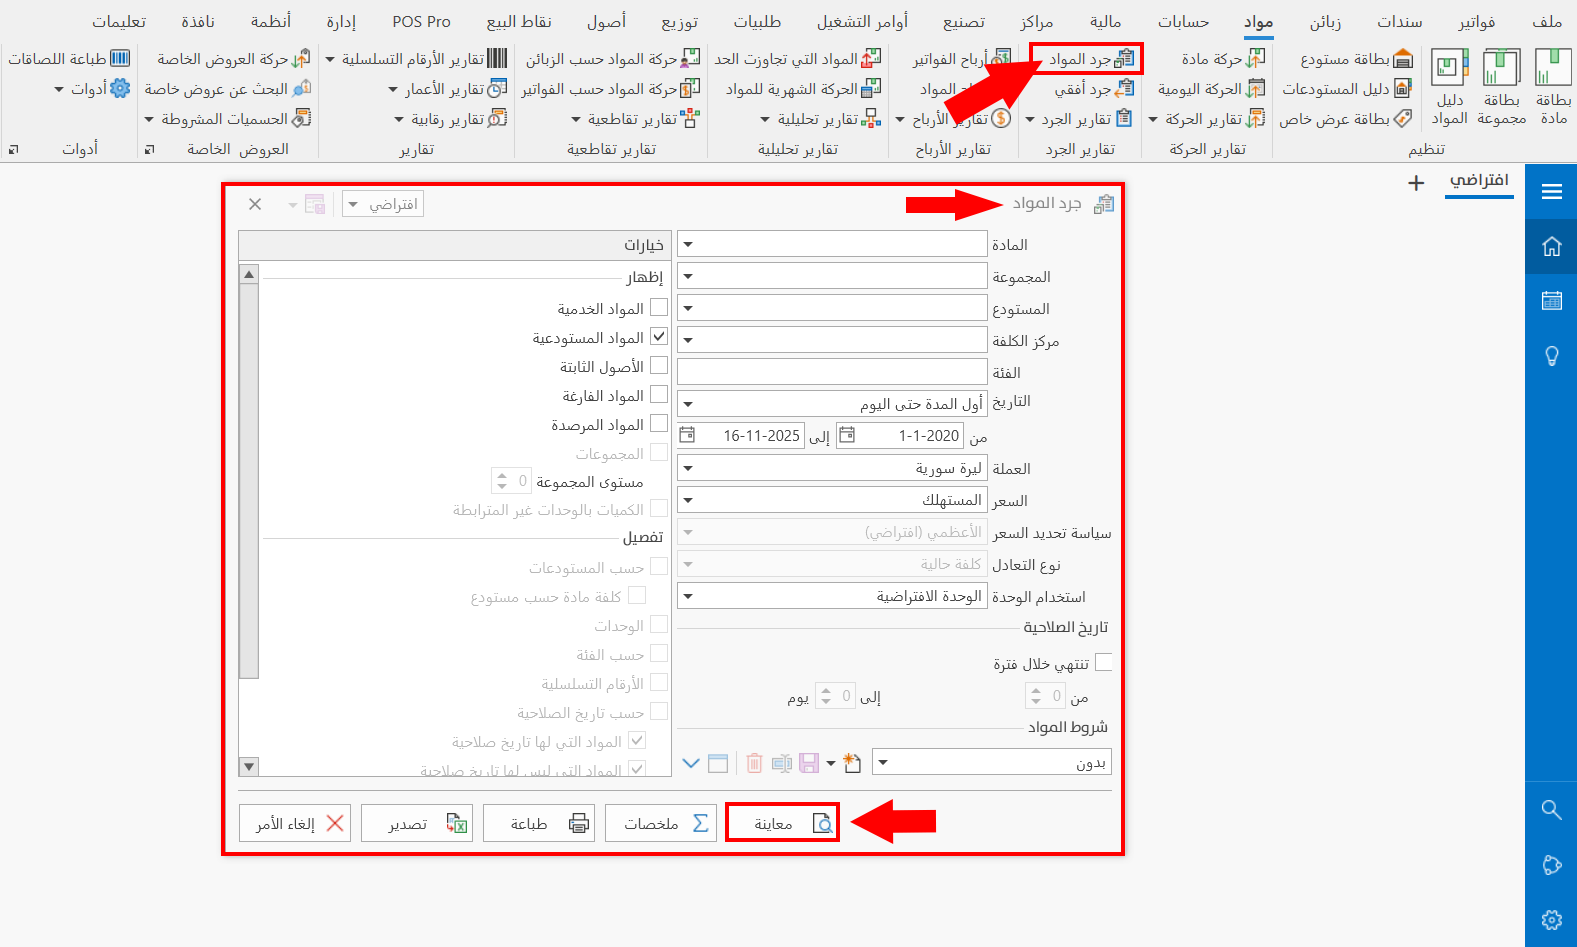1577x947 pixels.
Task: Enable the المواد الخدمية checkbox
Action: [658, 307]
